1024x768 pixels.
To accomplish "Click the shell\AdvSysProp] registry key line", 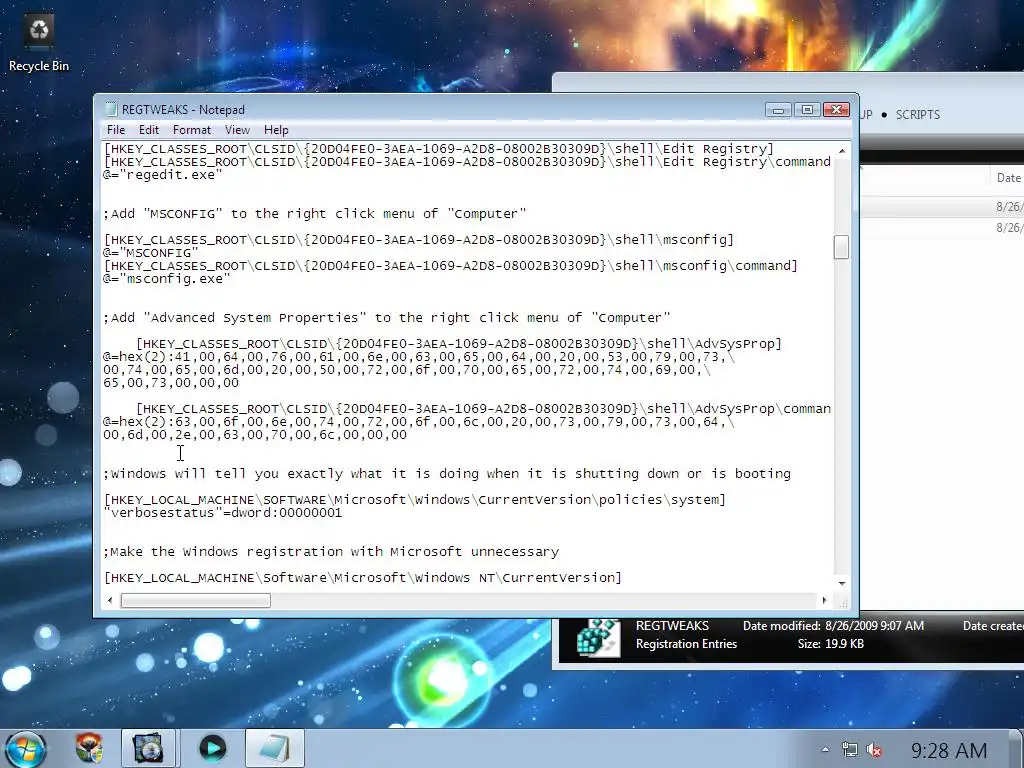I will 458,344.
